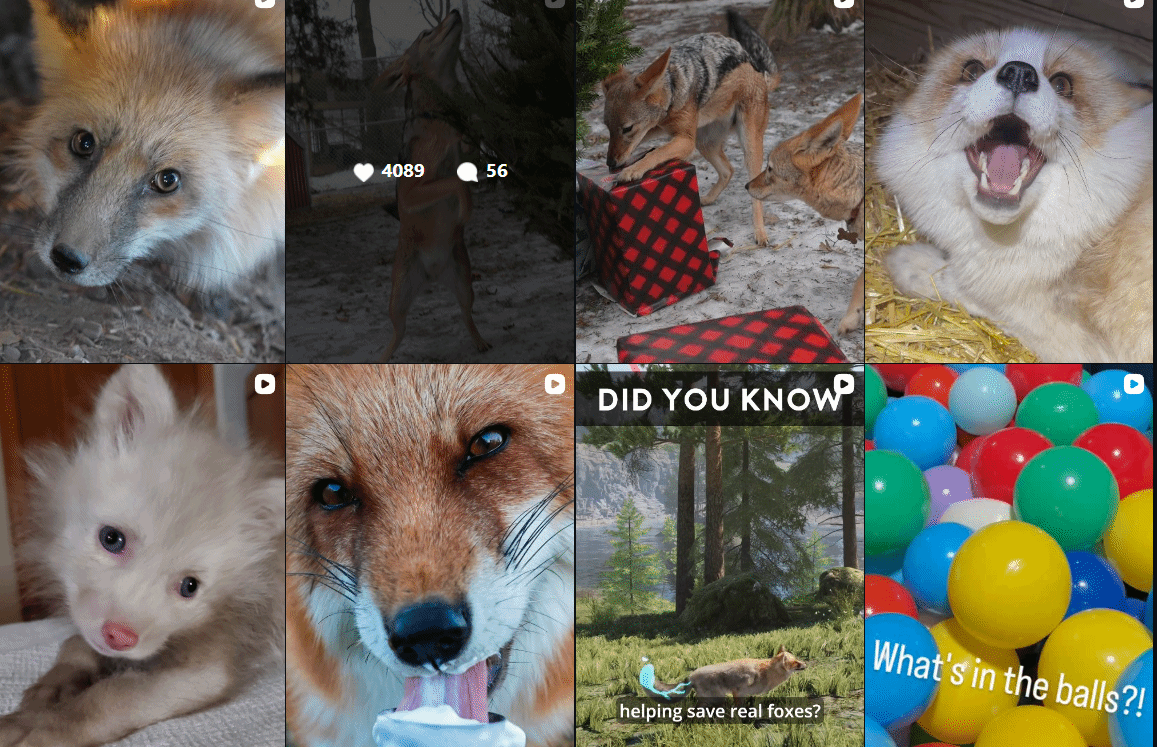Image resolution: width=1157 pixels, height=747 pixels.
Task: Click the 56 comments count
Action: point(497,171)
